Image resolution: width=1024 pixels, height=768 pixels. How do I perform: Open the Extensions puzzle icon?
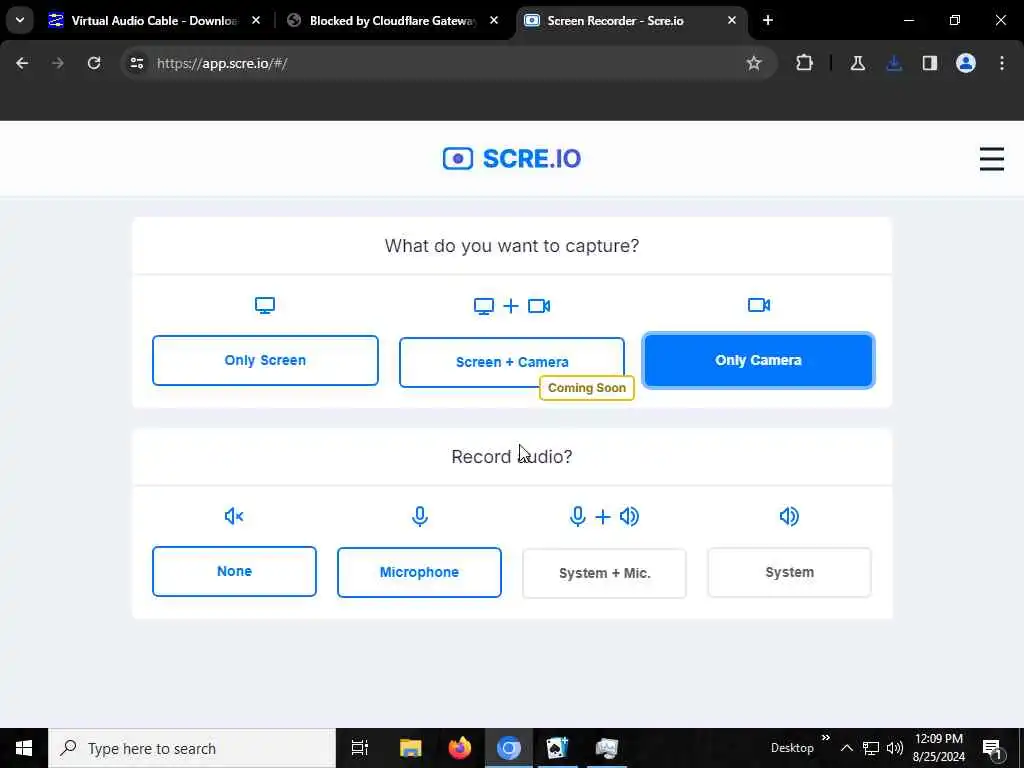805,63
